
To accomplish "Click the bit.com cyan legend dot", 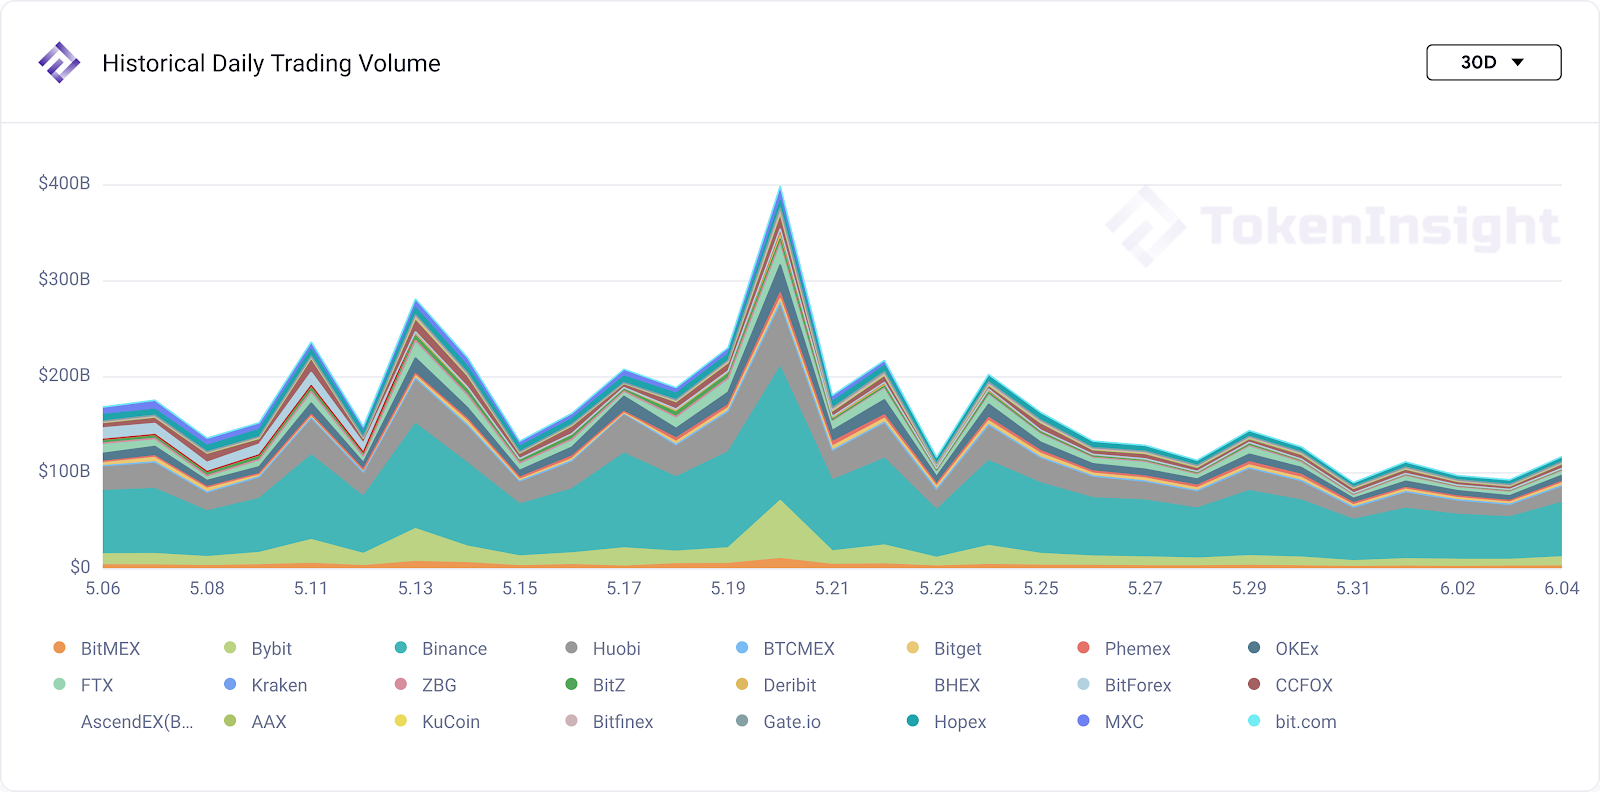I will [1254, 720].
